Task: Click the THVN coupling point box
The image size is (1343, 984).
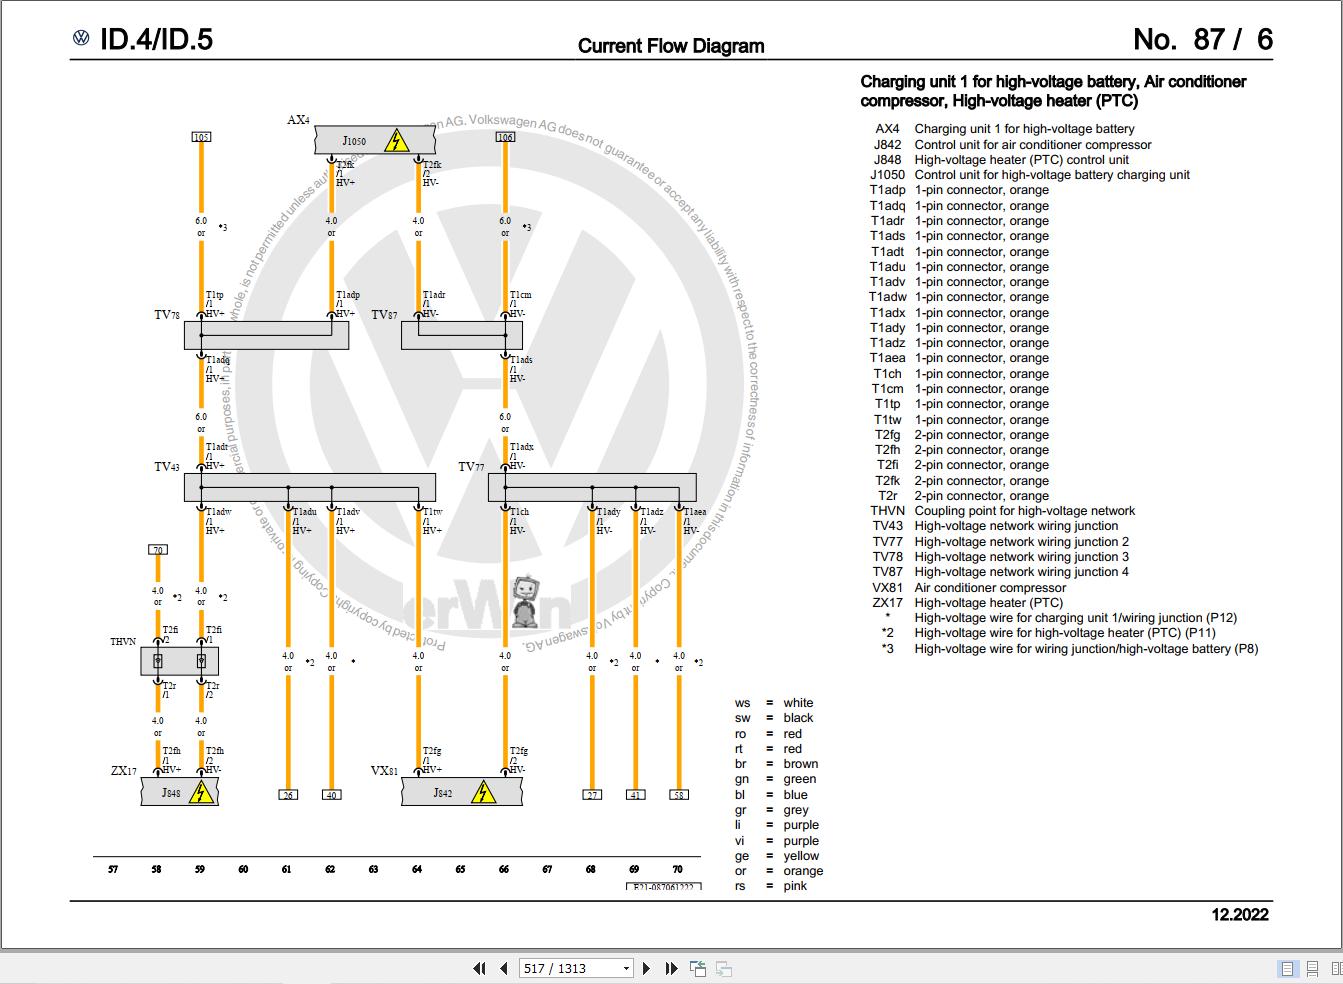Action: click(179, 661)
